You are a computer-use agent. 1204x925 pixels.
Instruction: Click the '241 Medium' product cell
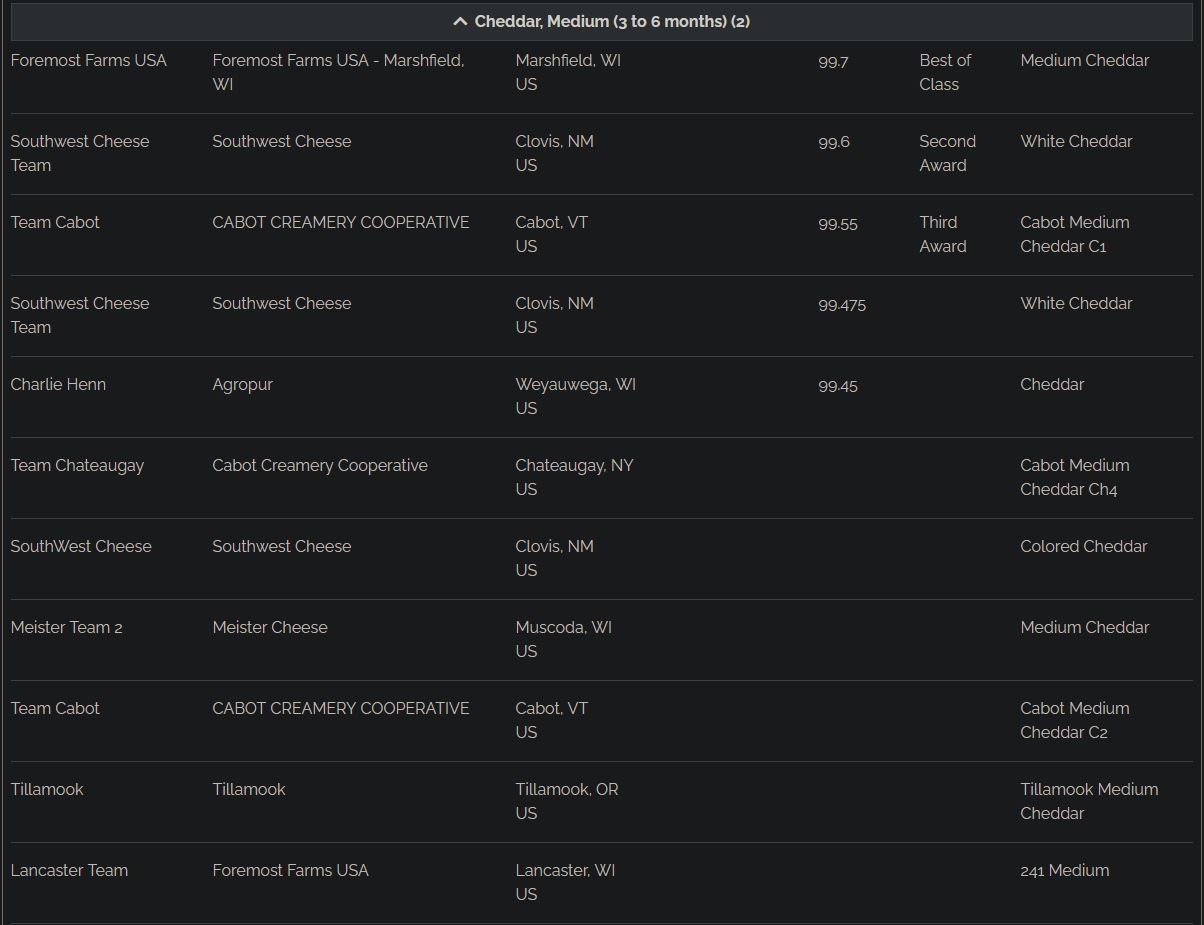(x=1065, y=871)
